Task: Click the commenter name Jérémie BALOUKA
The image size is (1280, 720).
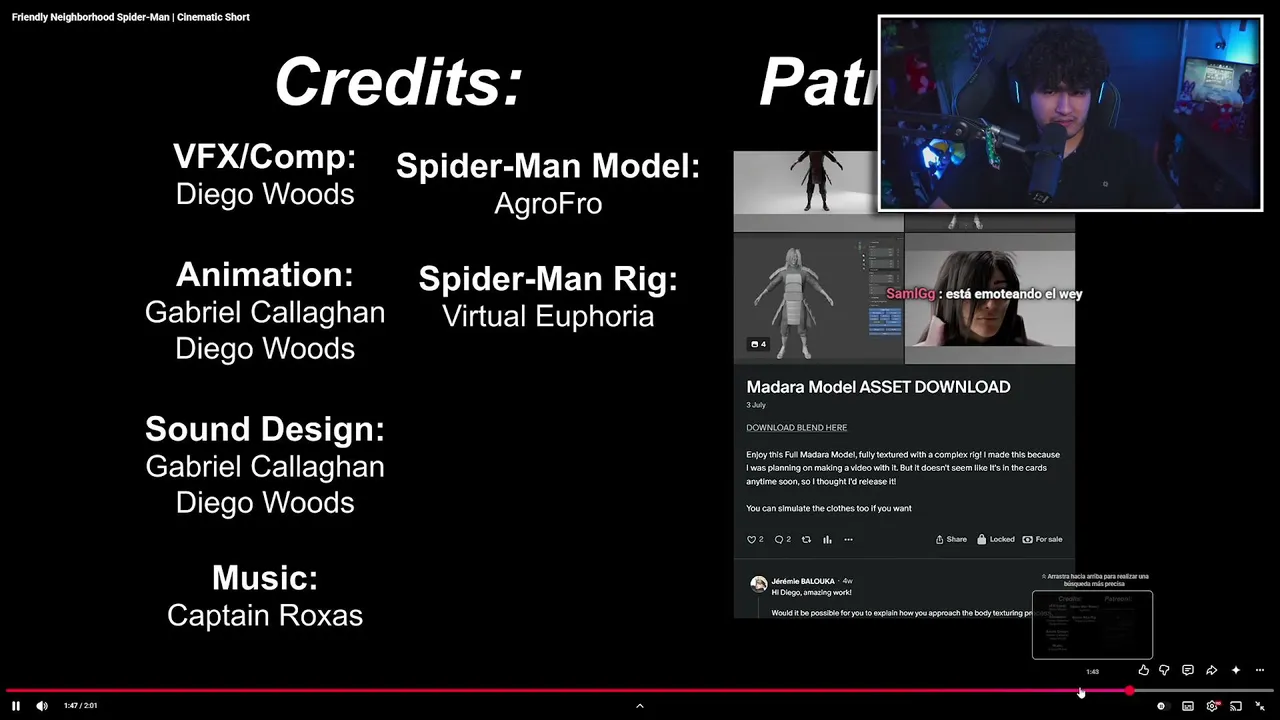Action: [805, 581]
